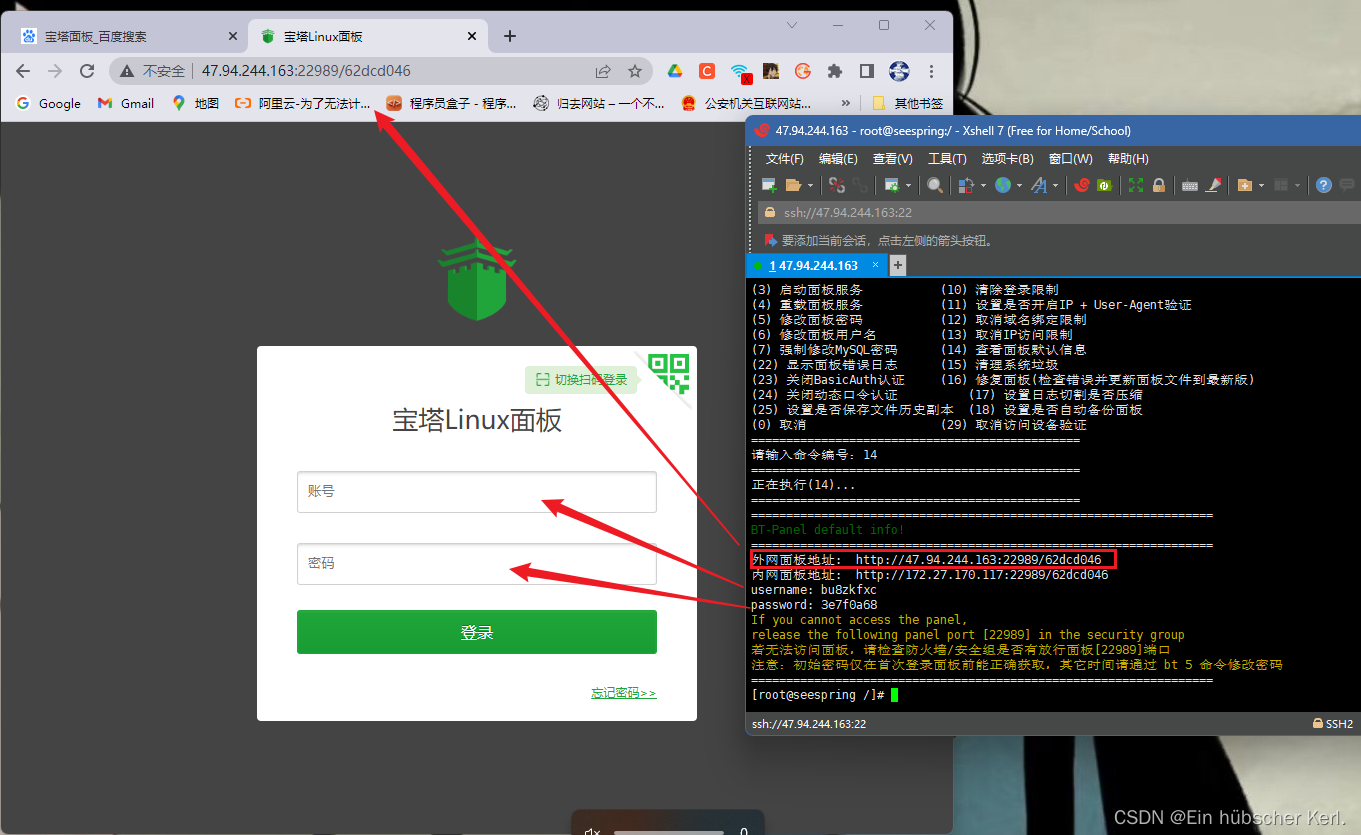Viewport: 1361px width, 835px height.
Task: Click the 账号 username input field
Action: click(x=476, y=492)
